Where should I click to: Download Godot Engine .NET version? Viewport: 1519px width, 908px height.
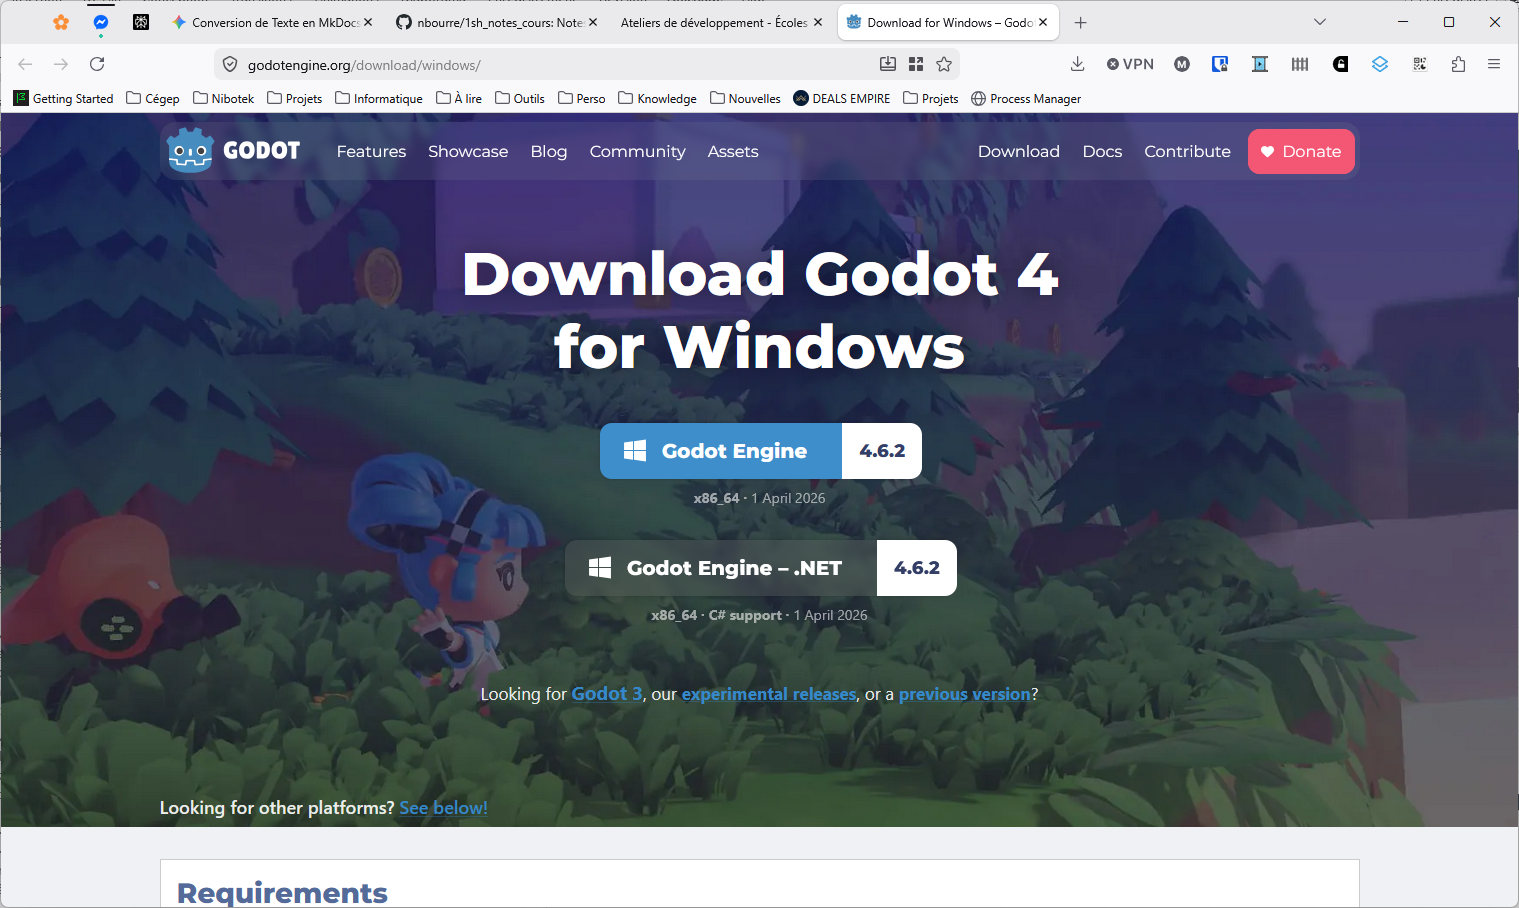click(760, 568)
